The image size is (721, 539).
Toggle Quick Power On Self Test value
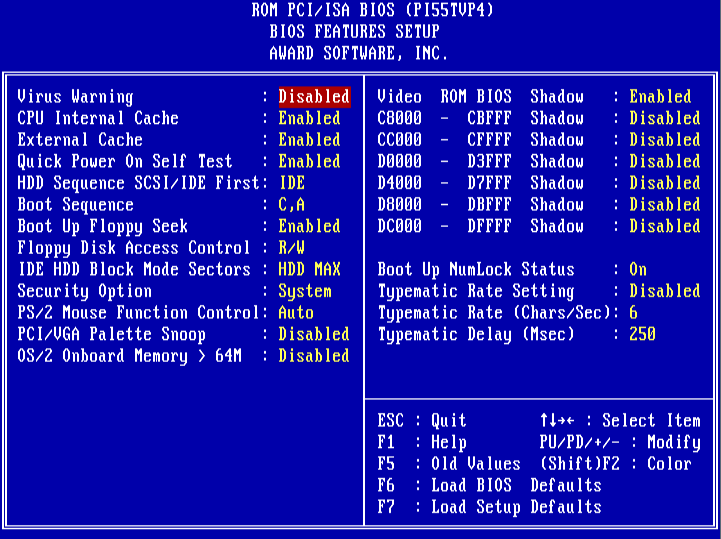309,162
